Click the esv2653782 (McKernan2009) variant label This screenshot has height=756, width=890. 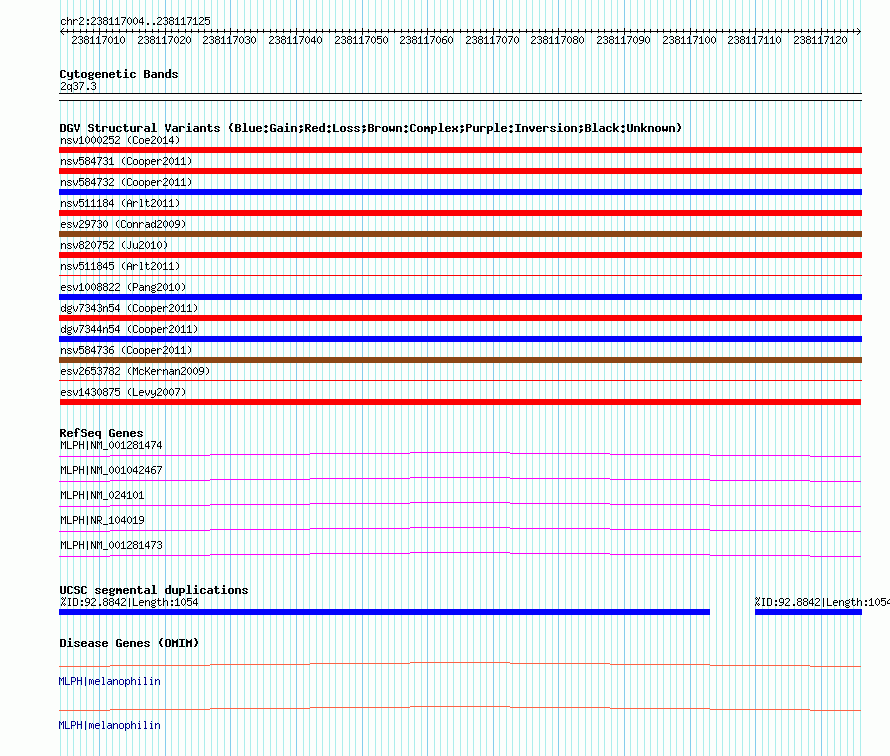point(135,371)
